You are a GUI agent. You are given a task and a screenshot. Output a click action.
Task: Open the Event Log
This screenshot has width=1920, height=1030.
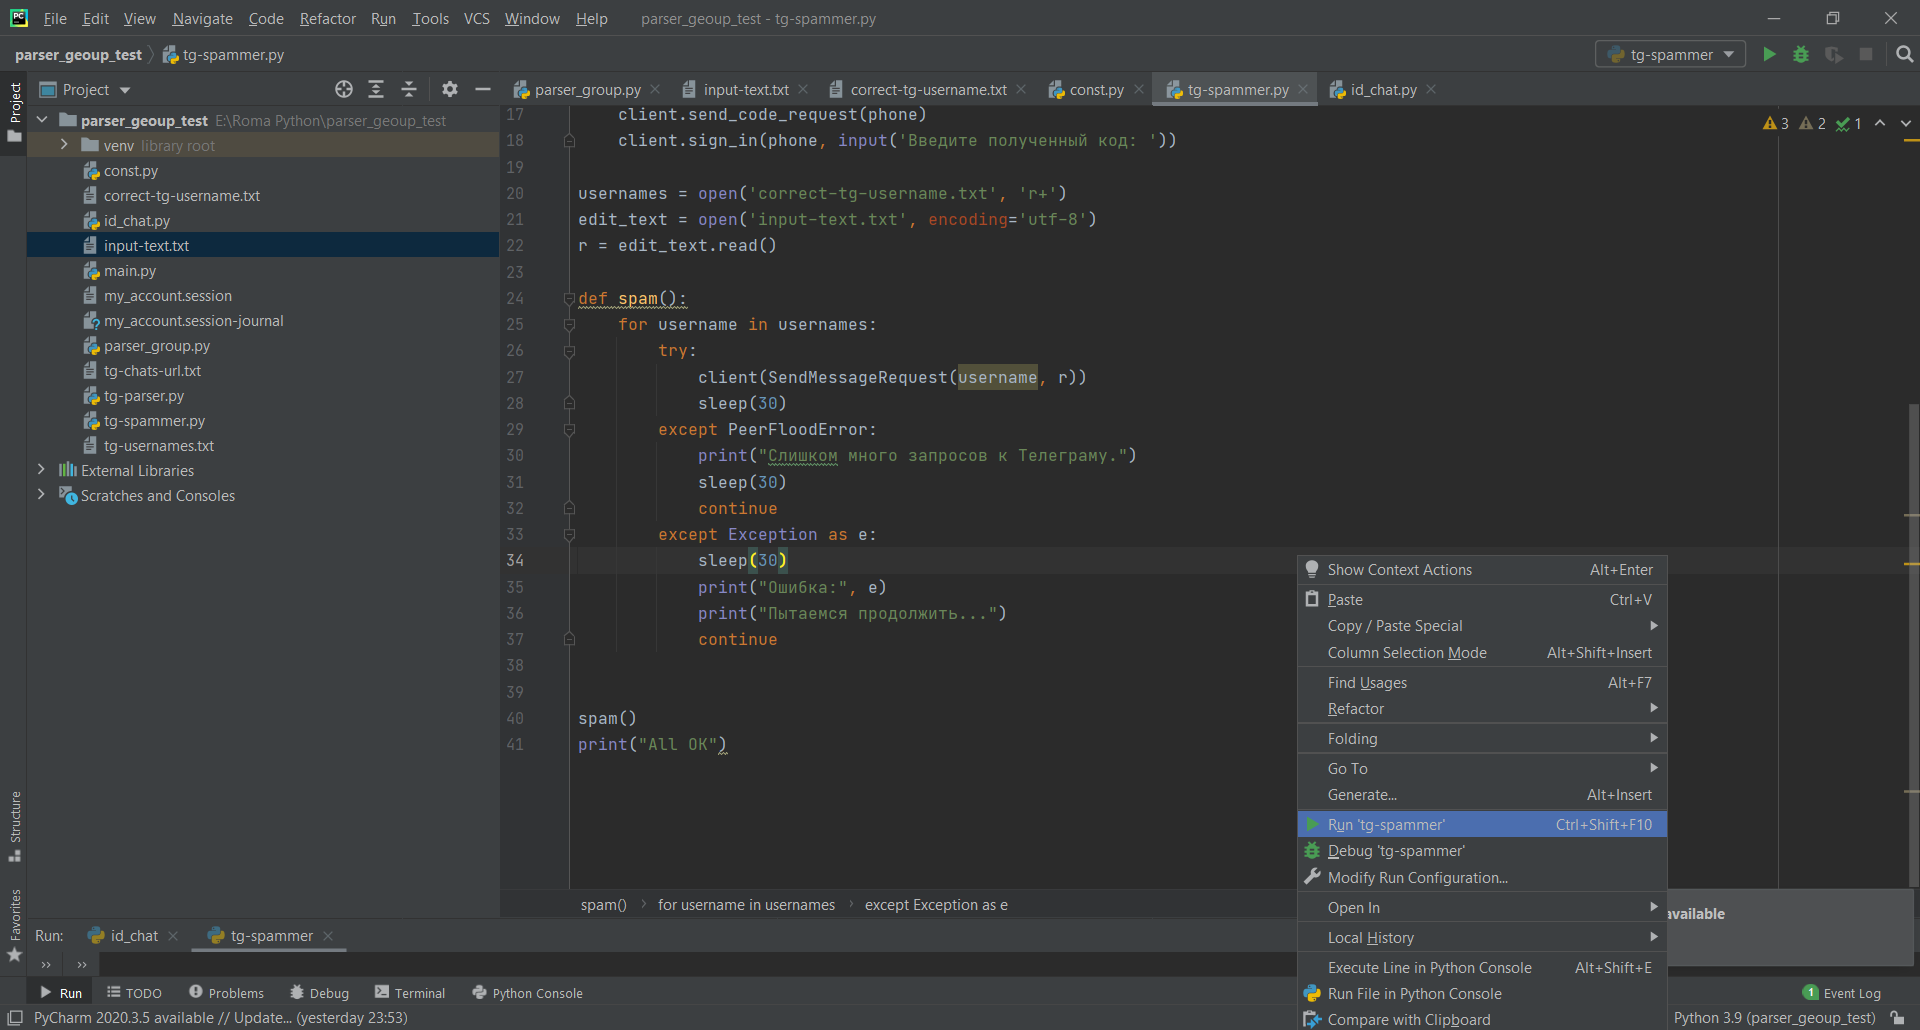coord(1841,993)
